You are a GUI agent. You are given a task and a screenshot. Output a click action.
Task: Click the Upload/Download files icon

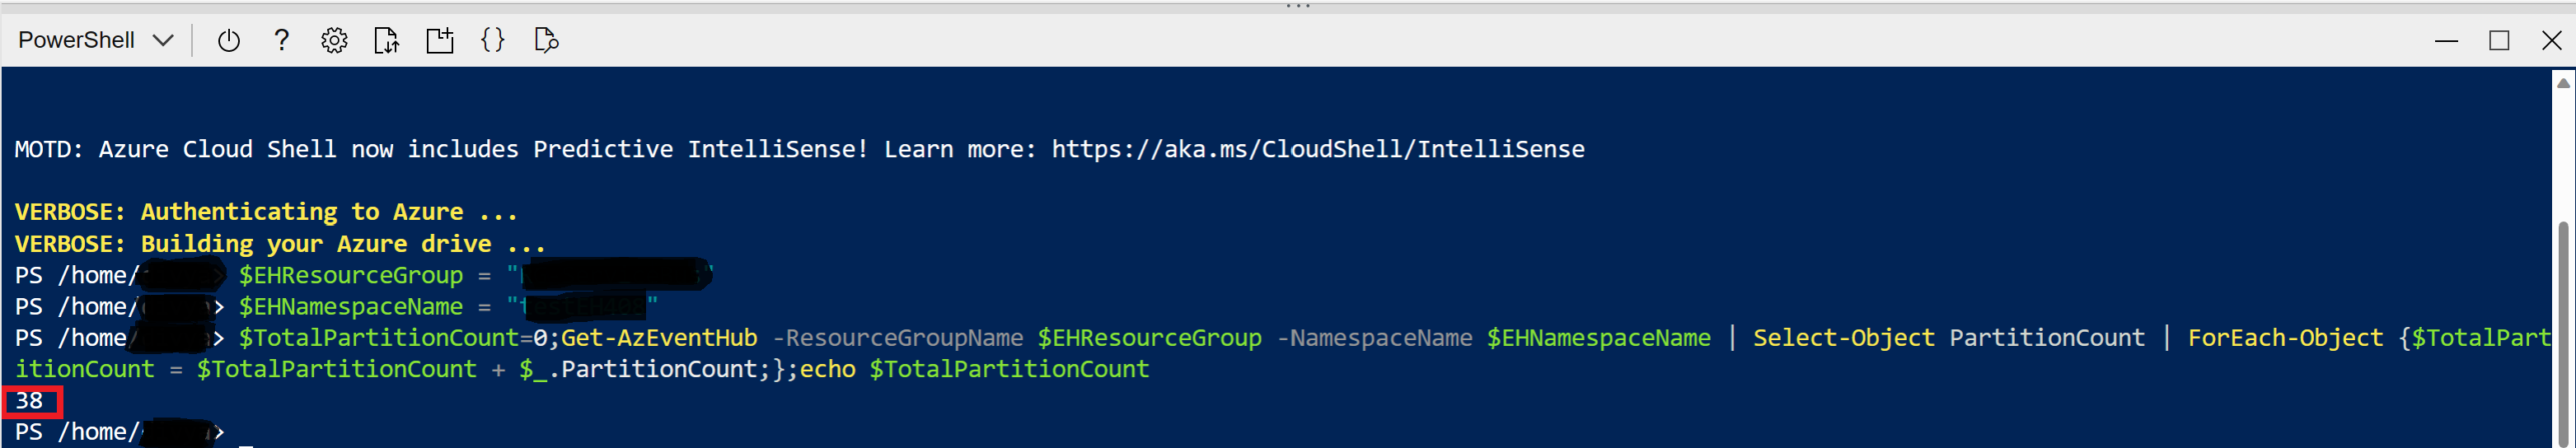[x=386, y=40]
